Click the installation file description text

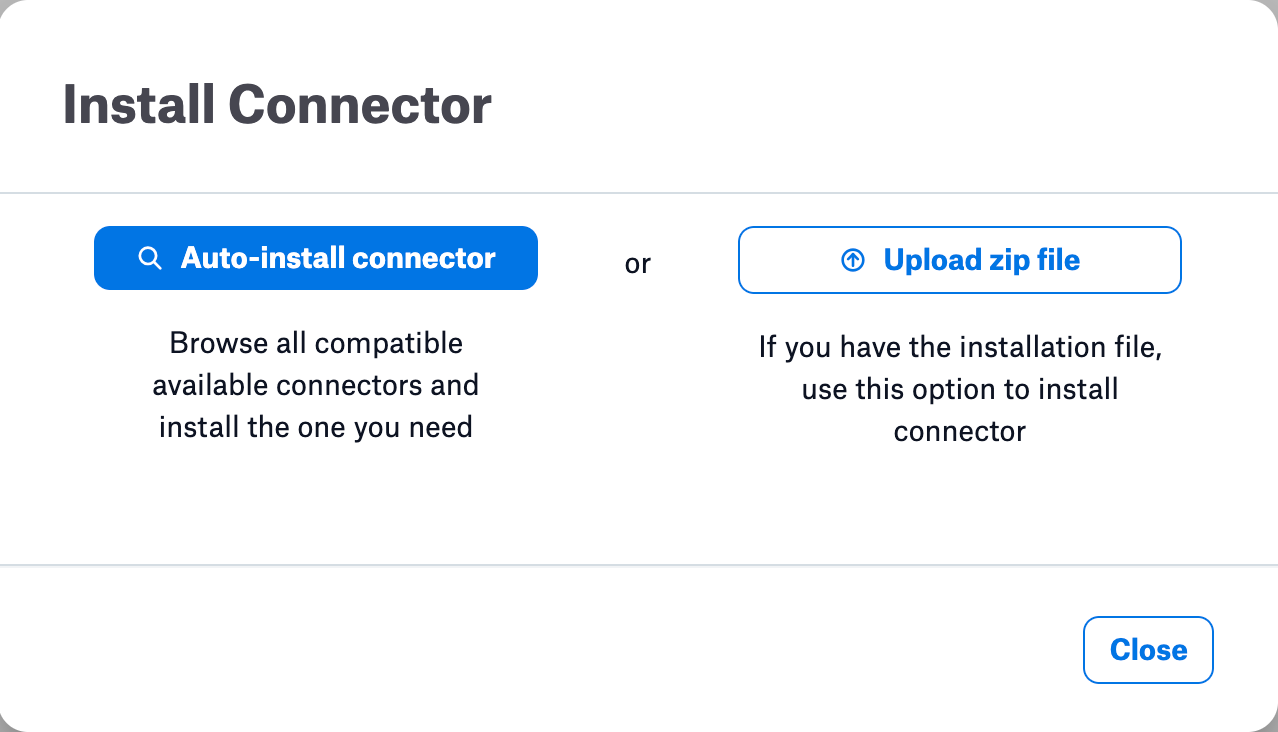pos(958,389)
